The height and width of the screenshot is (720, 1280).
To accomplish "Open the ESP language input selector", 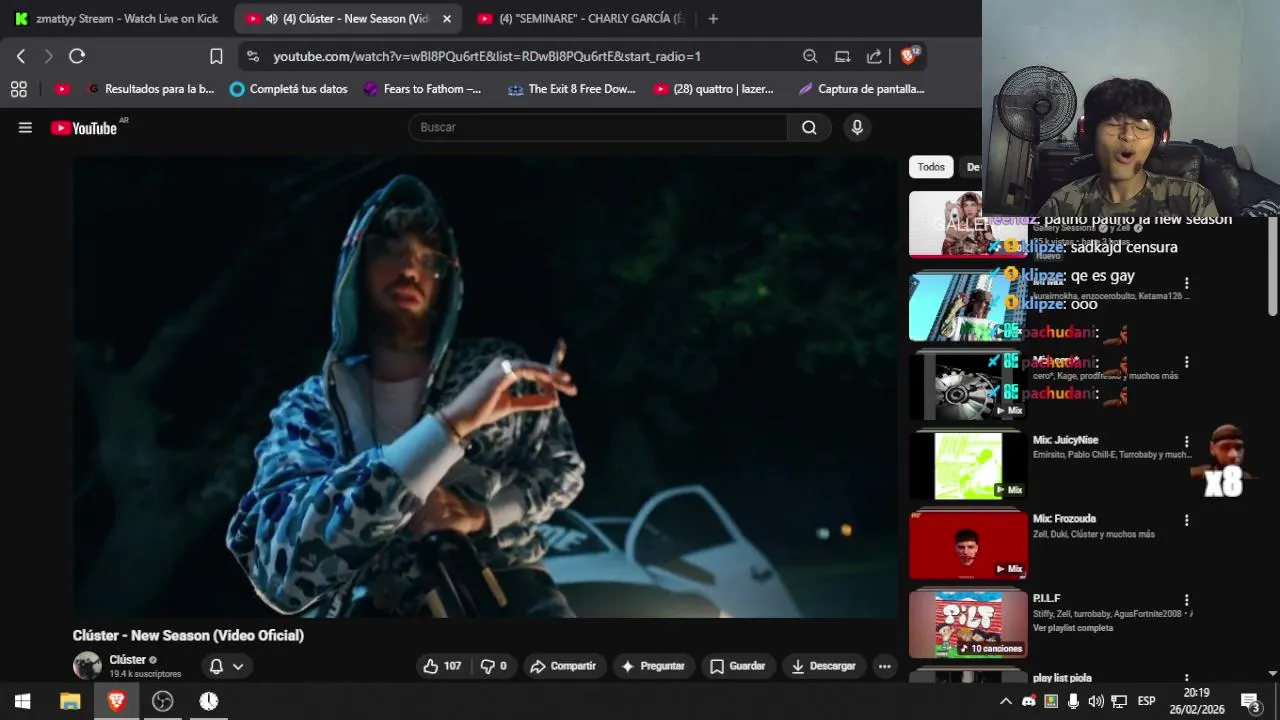I will (x=1146, y=701).
